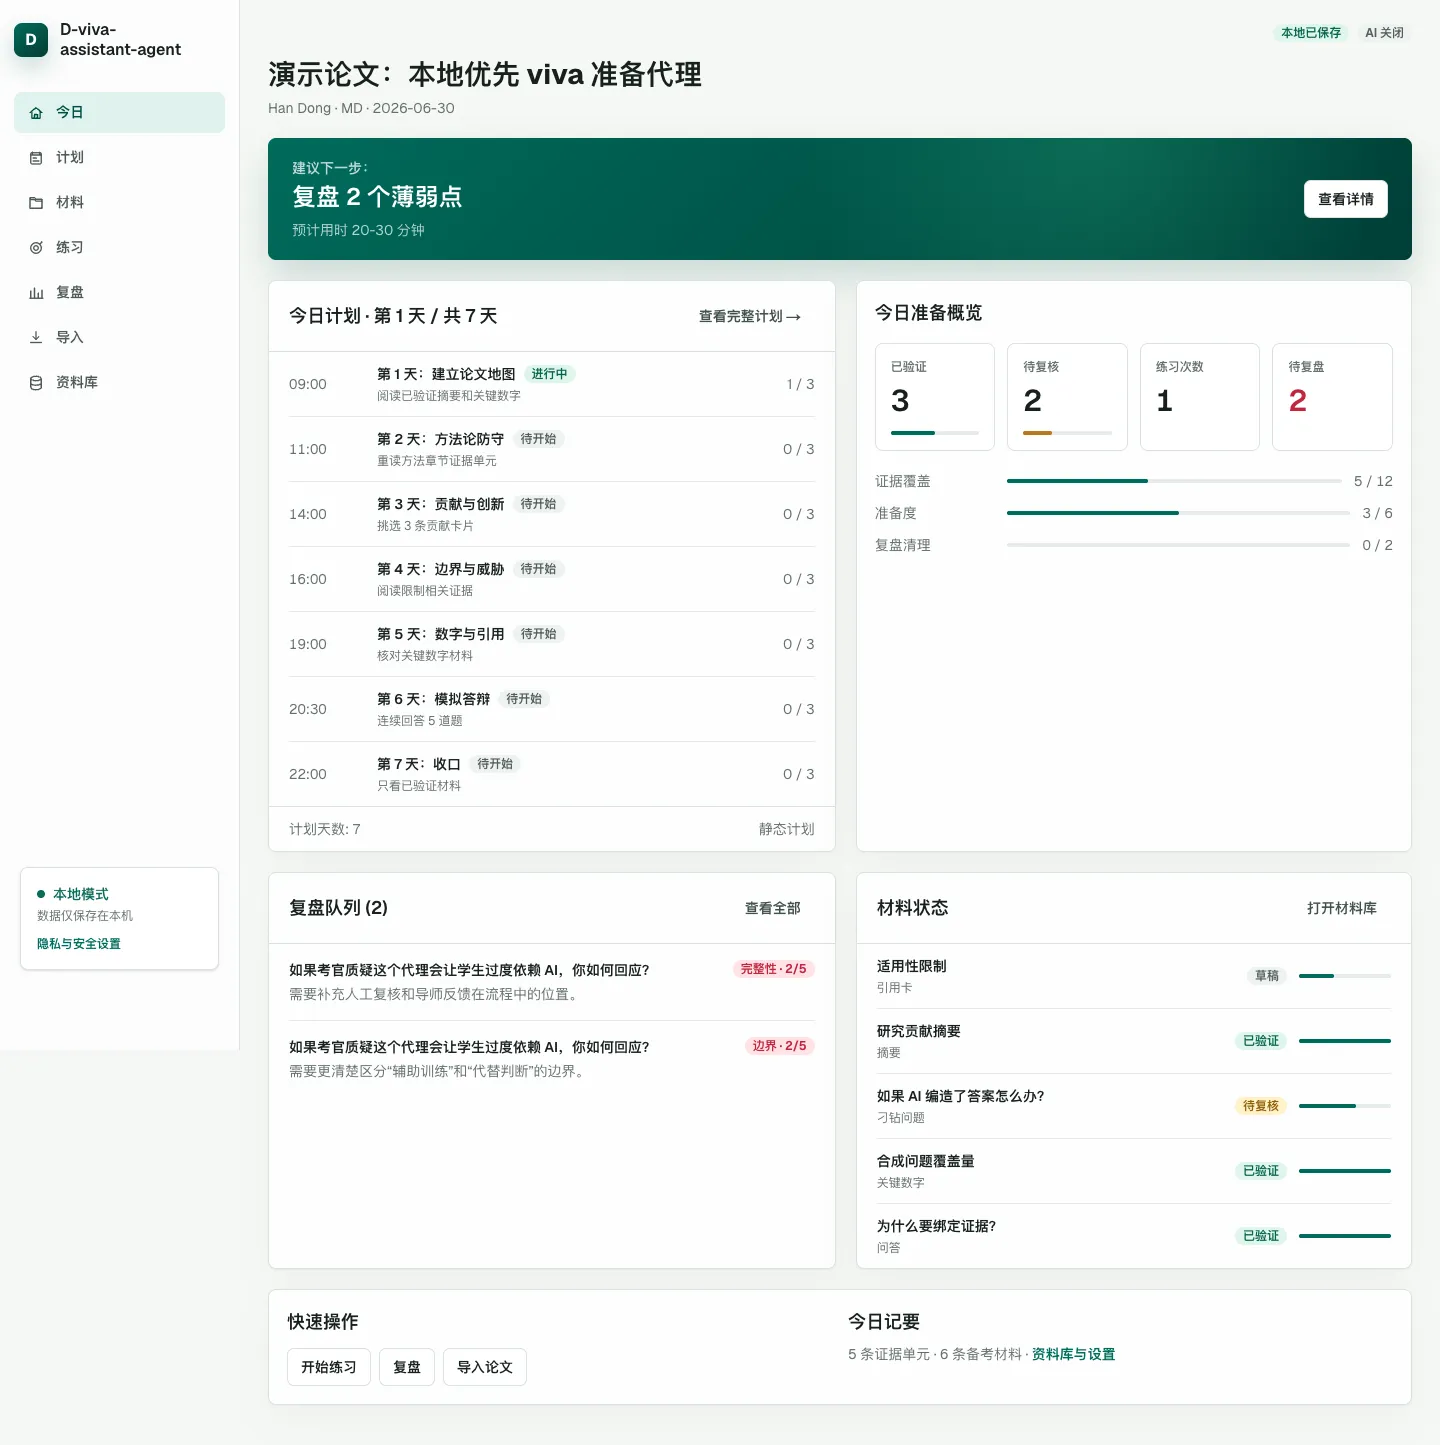Open the 资料库 sidebar item
This screenshot has width=1440, height=1445.
click(119, 382)
